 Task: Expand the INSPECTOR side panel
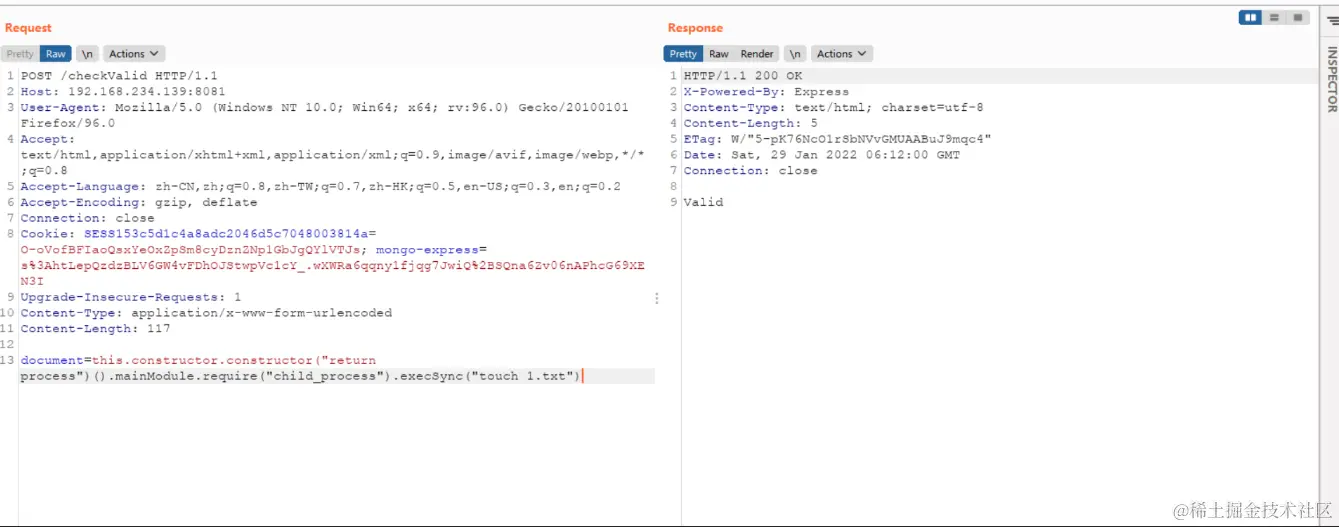(1331, 79)
